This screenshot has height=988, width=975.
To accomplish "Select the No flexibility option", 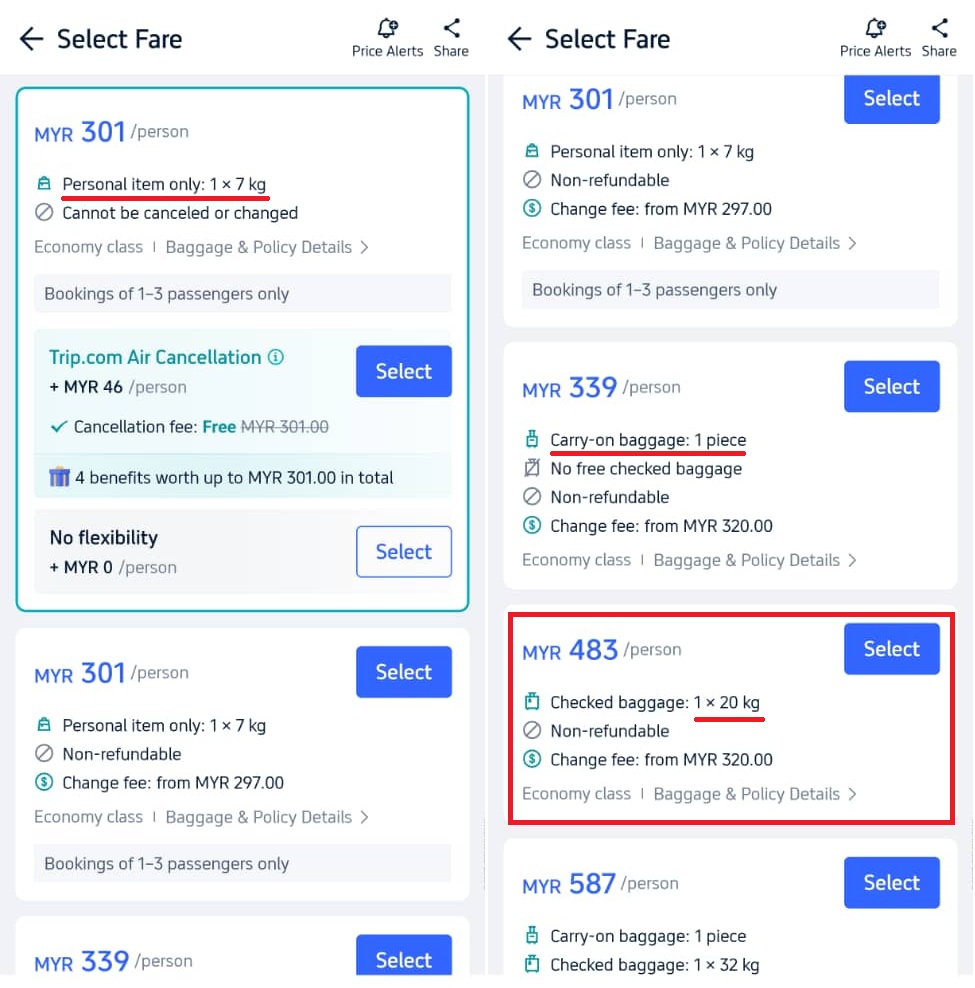I will click(x=403, y=552).
